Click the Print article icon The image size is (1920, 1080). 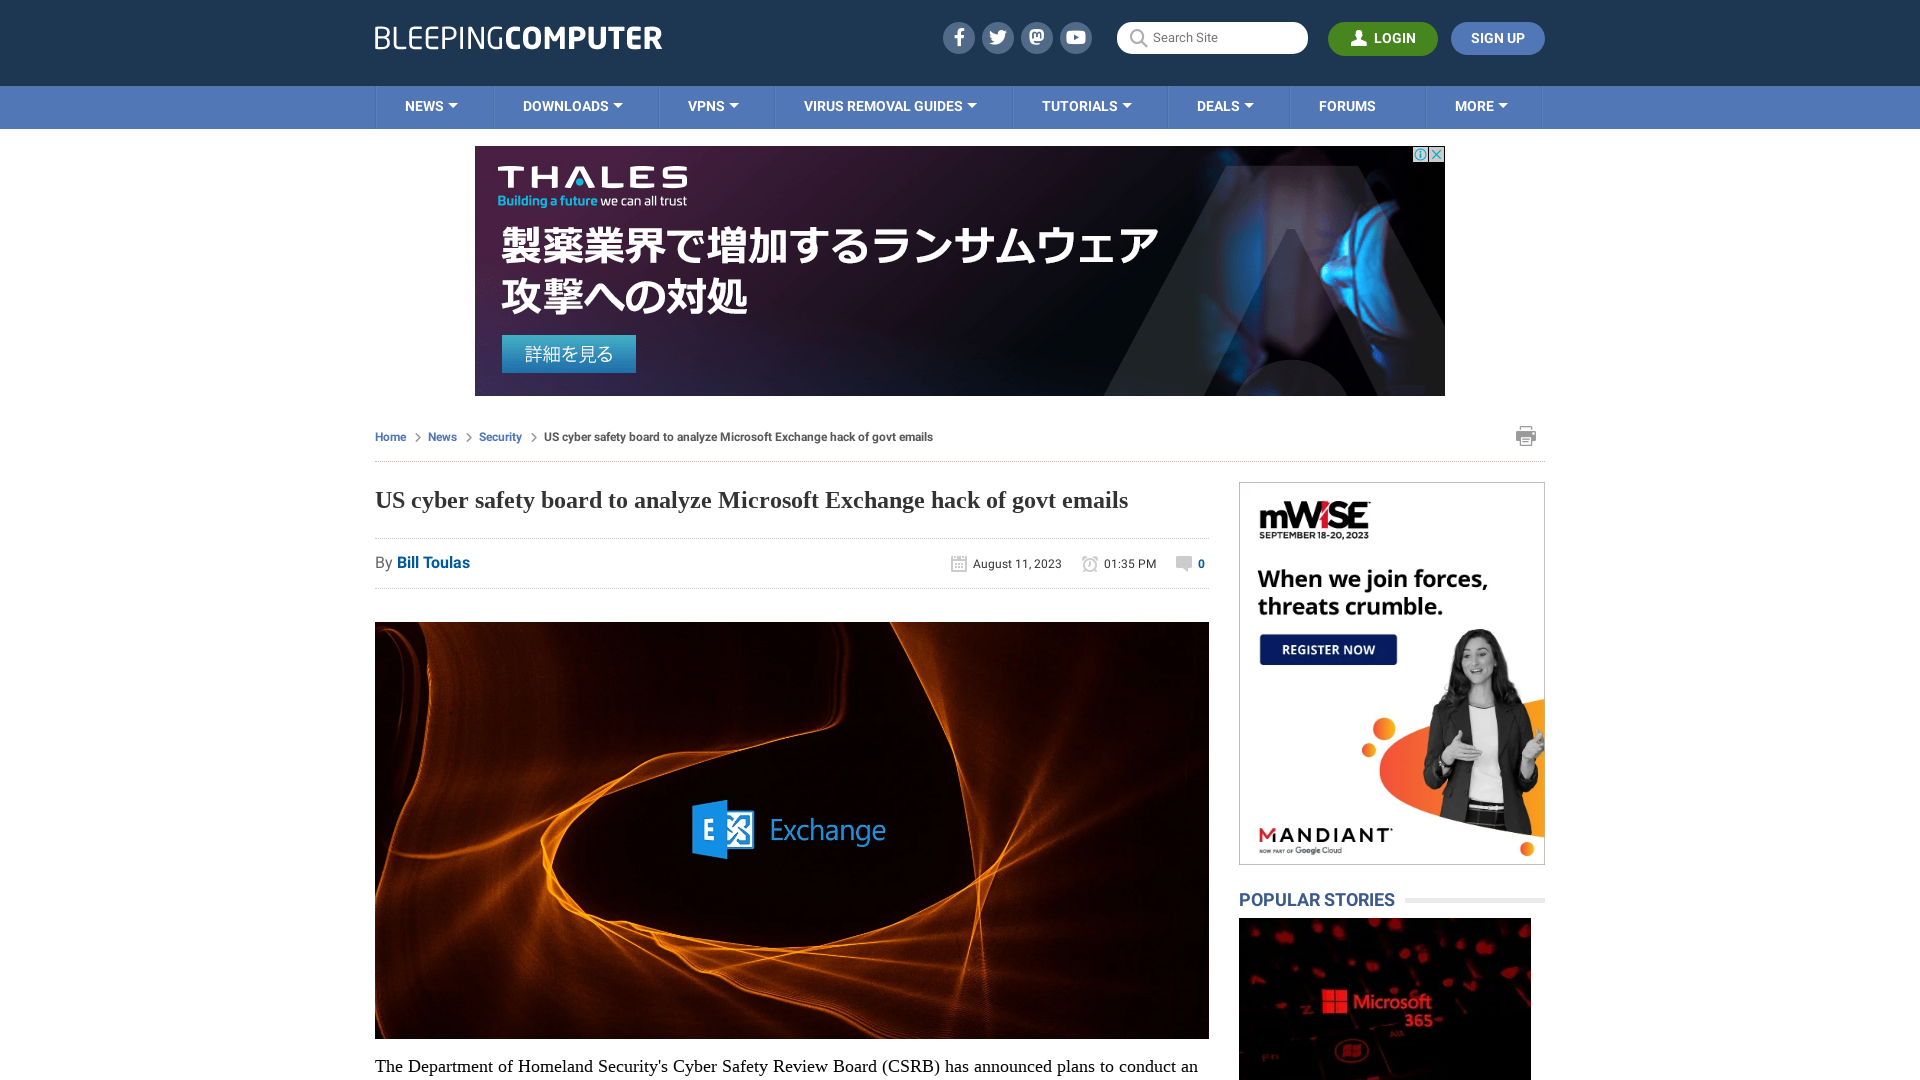tap(1526, 435)
